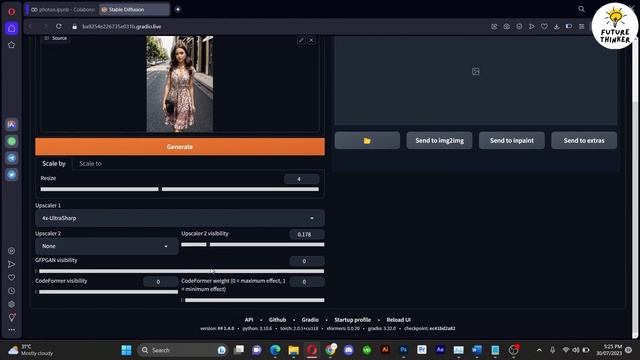Switch to the Colaboratory tab

pyautogui.click(x=62, y=9)
